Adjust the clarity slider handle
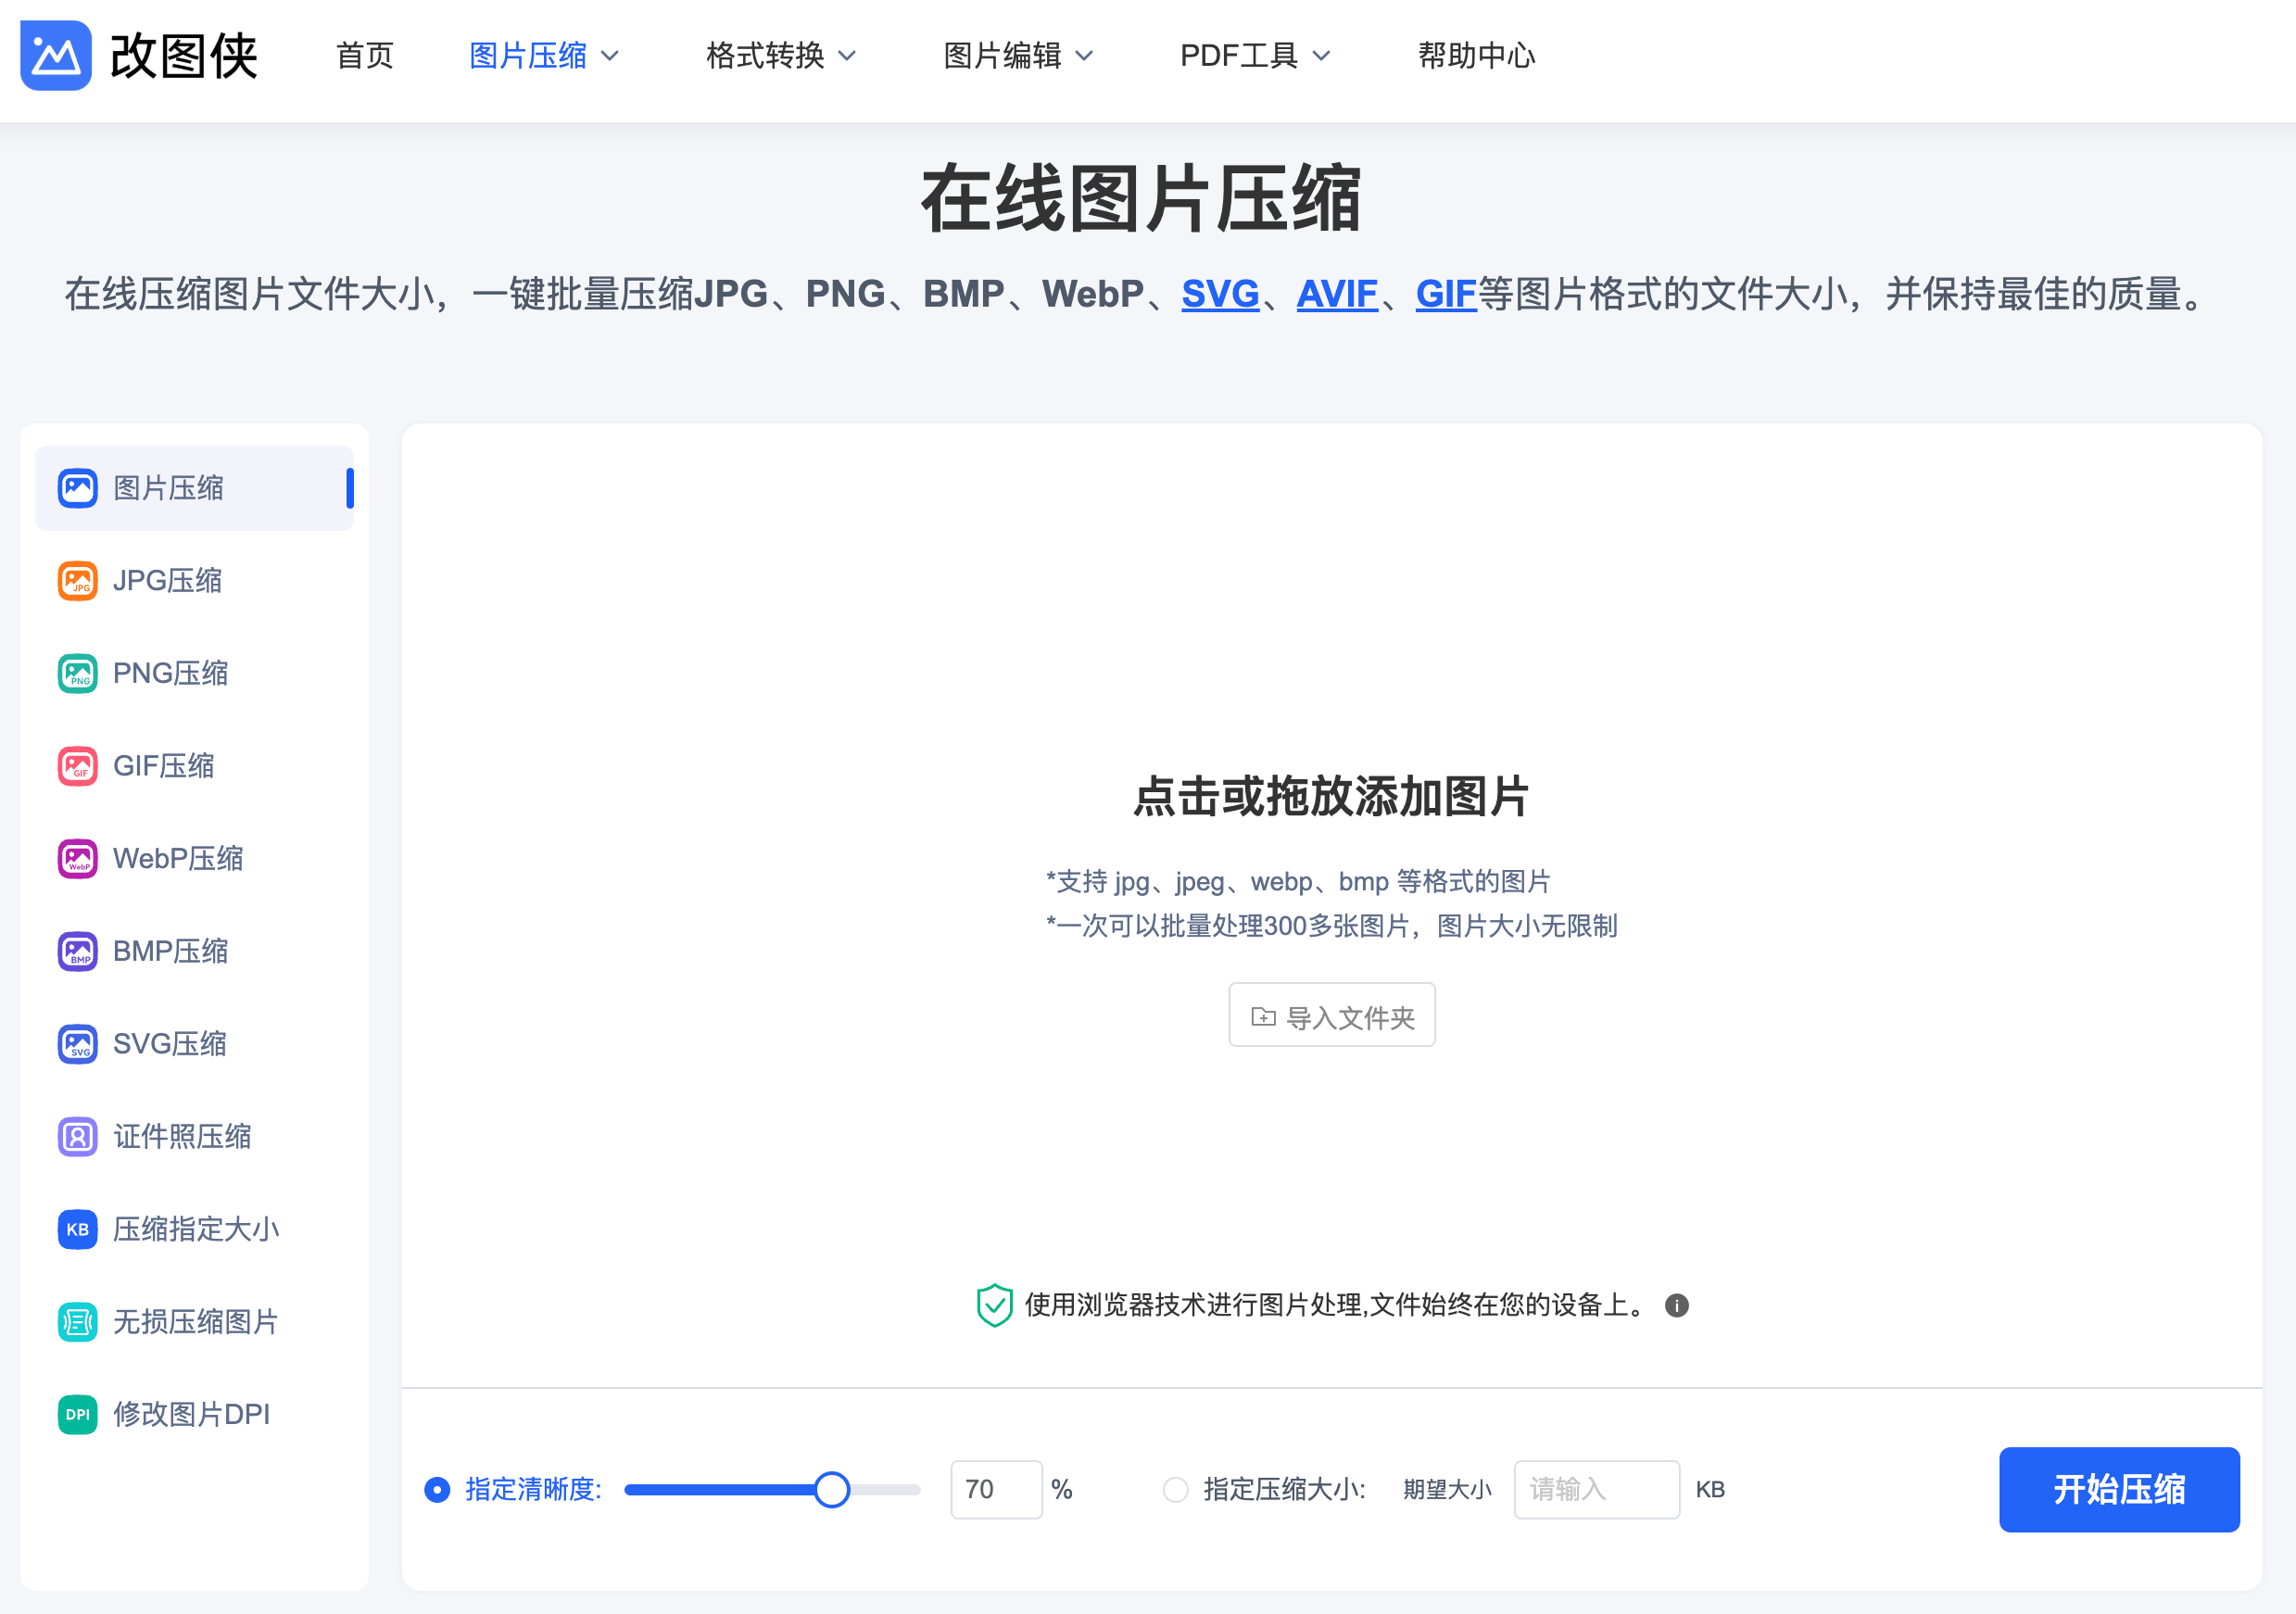 click(831, 1489)
